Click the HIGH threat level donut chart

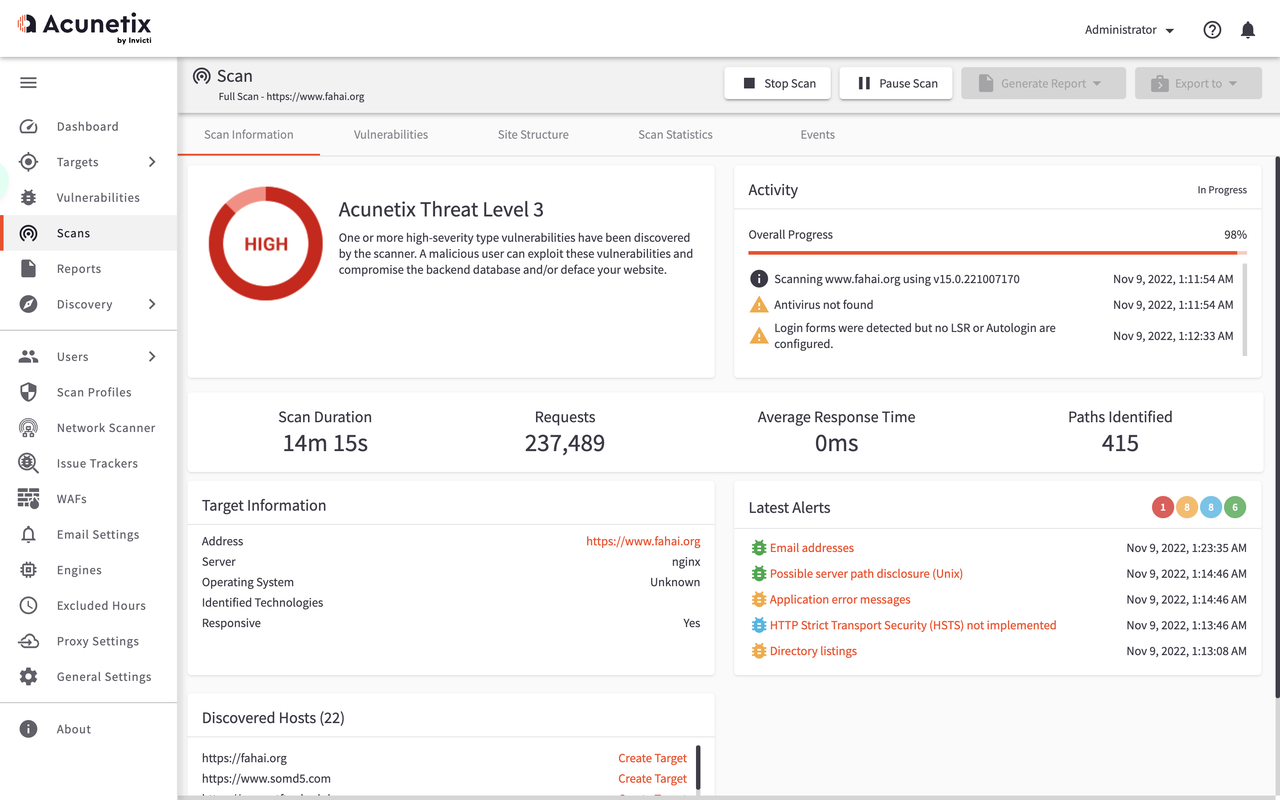(266, 243)
